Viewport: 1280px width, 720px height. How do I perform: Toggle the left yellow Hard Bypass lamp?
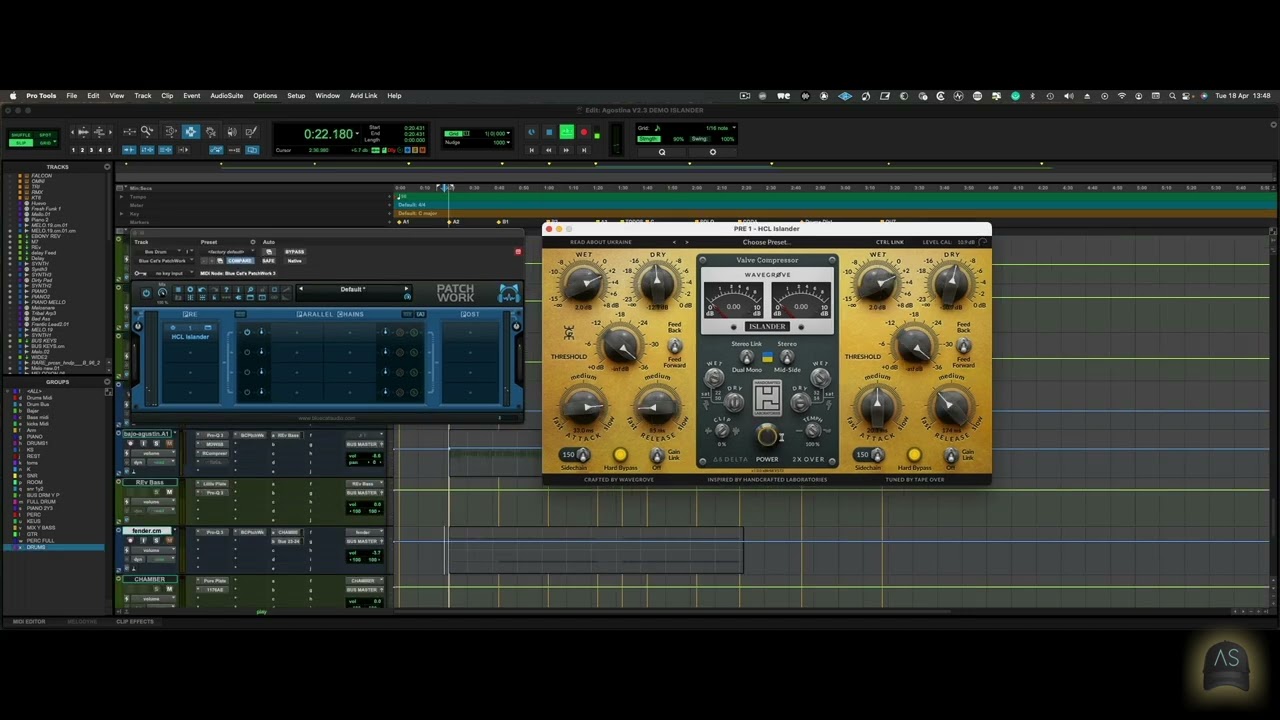pyautogui.click(x=620, y=455)
